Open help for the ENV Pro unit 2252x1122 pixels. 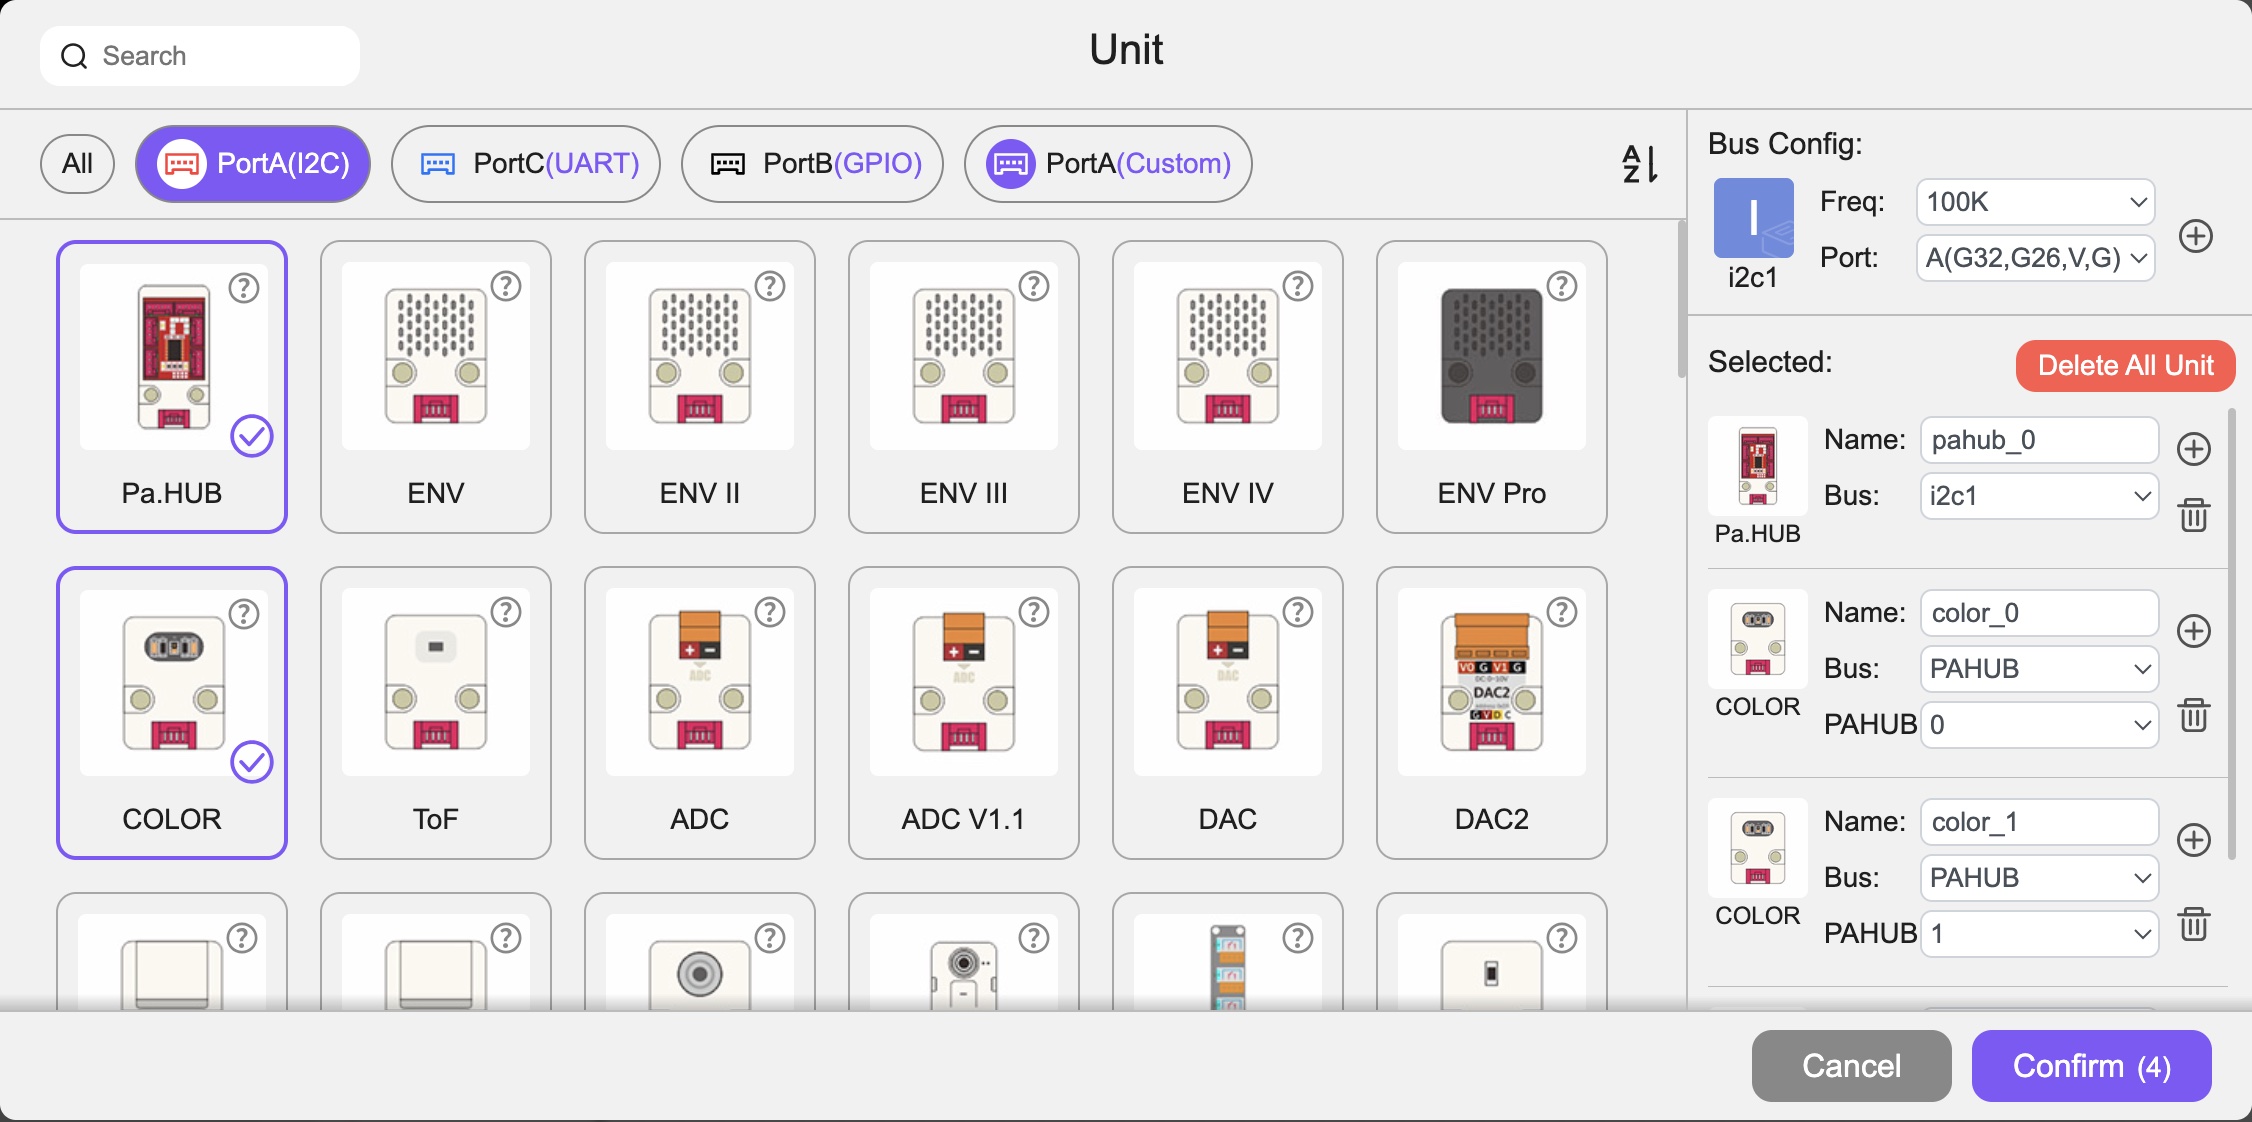tap(1562, 287)
